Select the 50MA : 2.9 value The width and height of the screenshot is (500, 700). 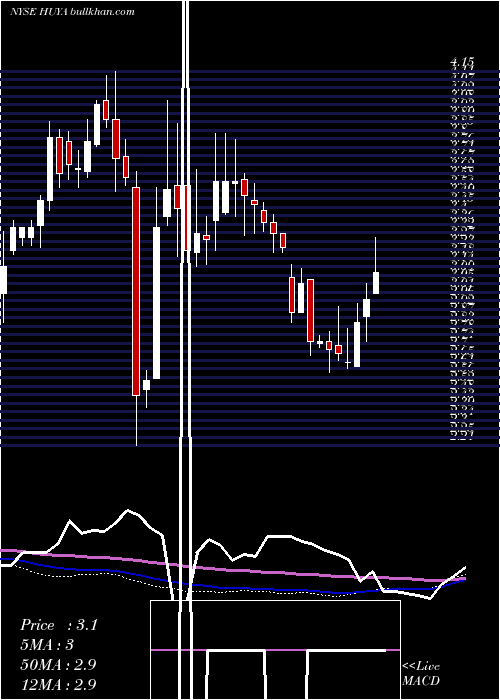pos(58,665)
